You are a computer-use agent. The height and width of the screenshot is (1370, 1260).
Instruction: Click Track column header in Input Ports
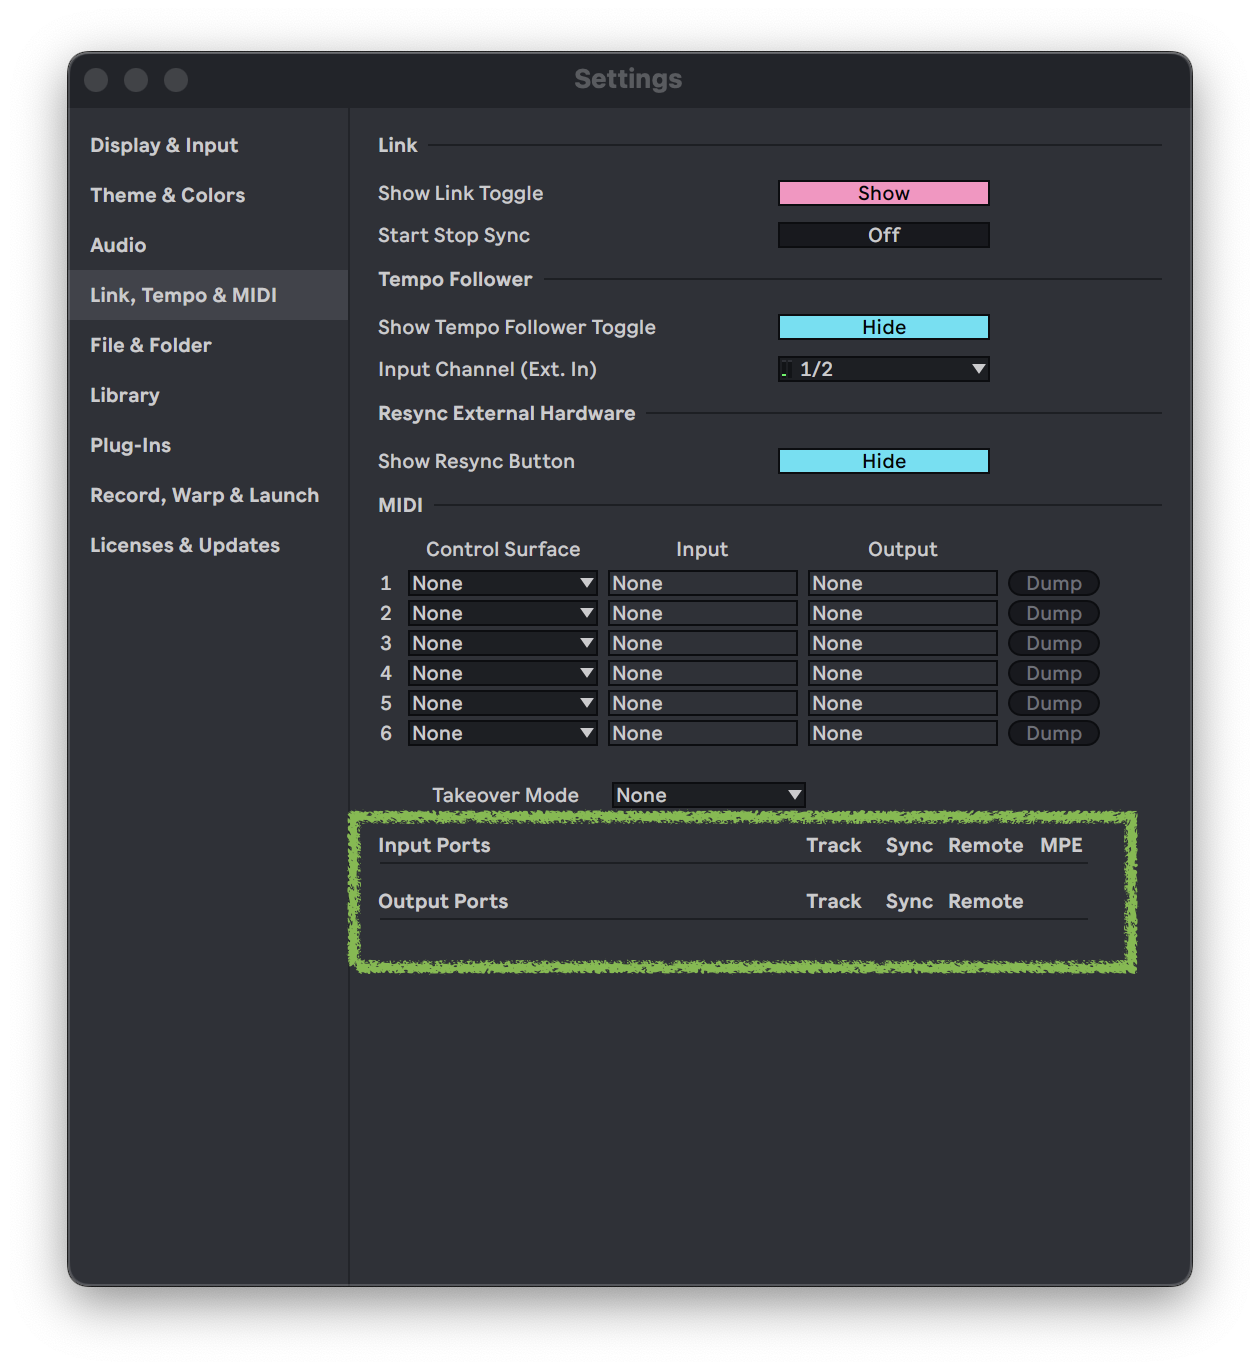click(834, 845)
